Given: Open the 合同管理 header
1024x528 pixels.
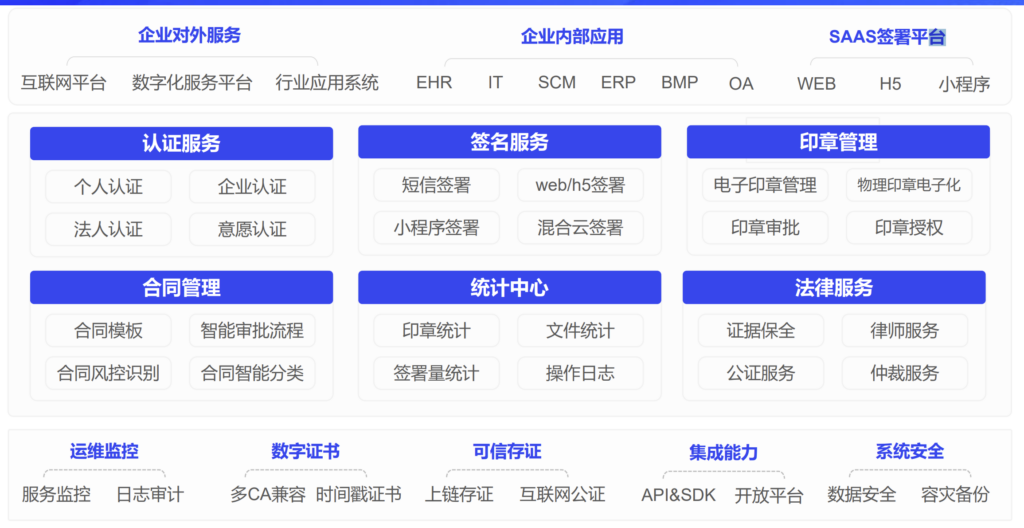Looking at the screenshot, I should pyautogui.click(x=181, y=288).
